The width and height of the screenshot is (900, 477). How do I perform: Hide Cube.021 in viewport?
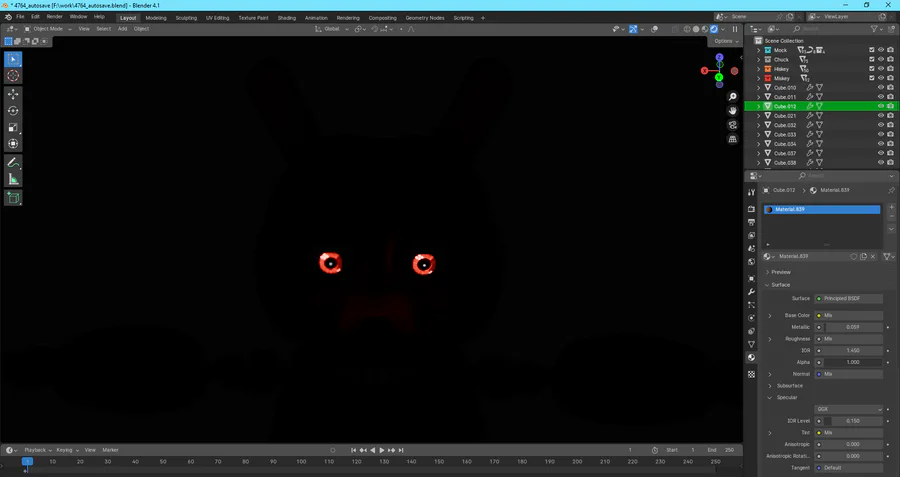[x=881, y=116]
